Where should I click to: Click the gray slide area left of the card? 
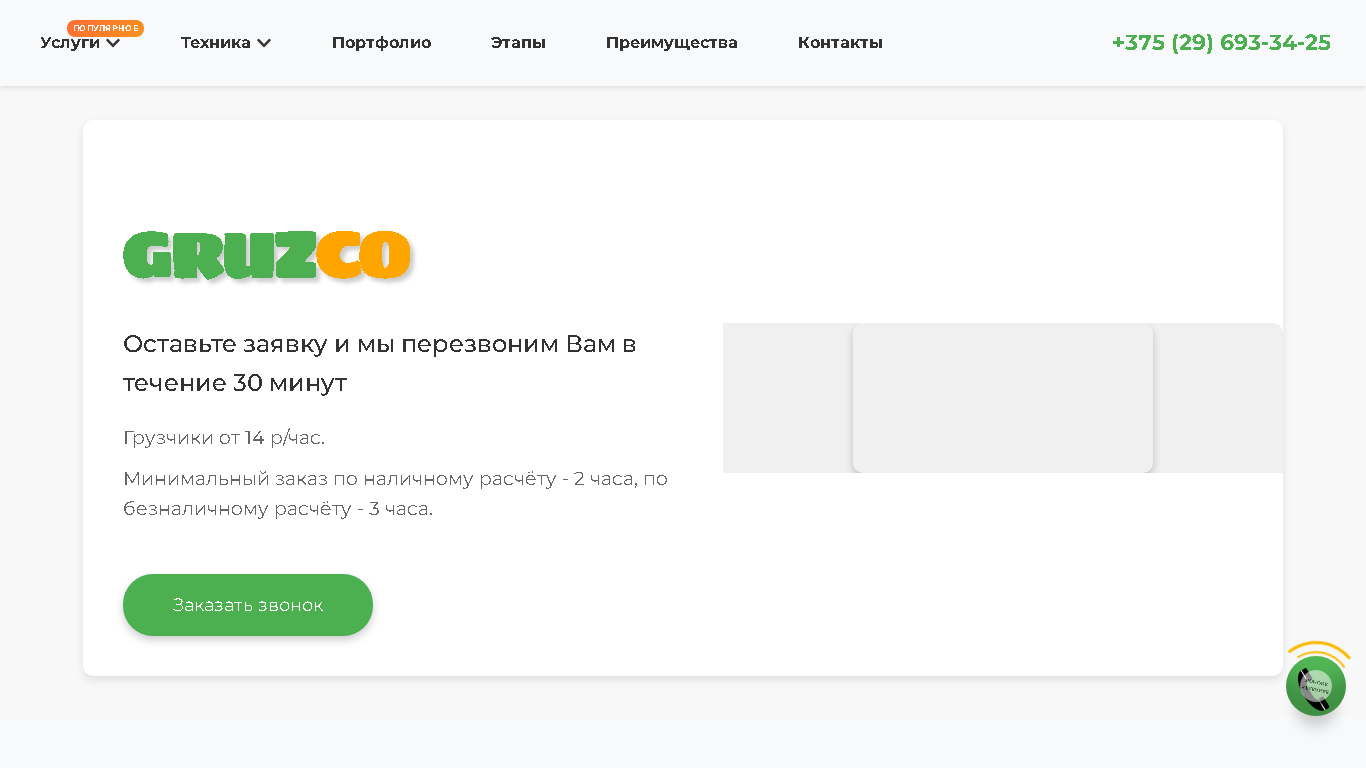[x=788, y=398]
